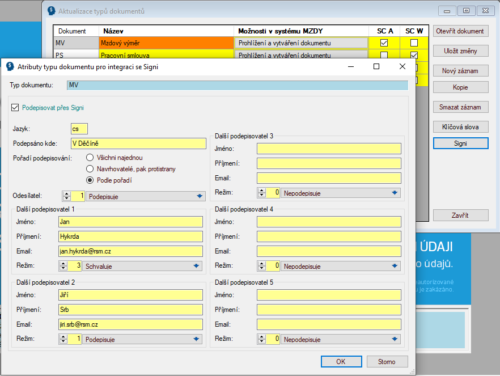Select Mzdový výměr cell in table
The image size is (500, 376).
click(x=166, y=43)
